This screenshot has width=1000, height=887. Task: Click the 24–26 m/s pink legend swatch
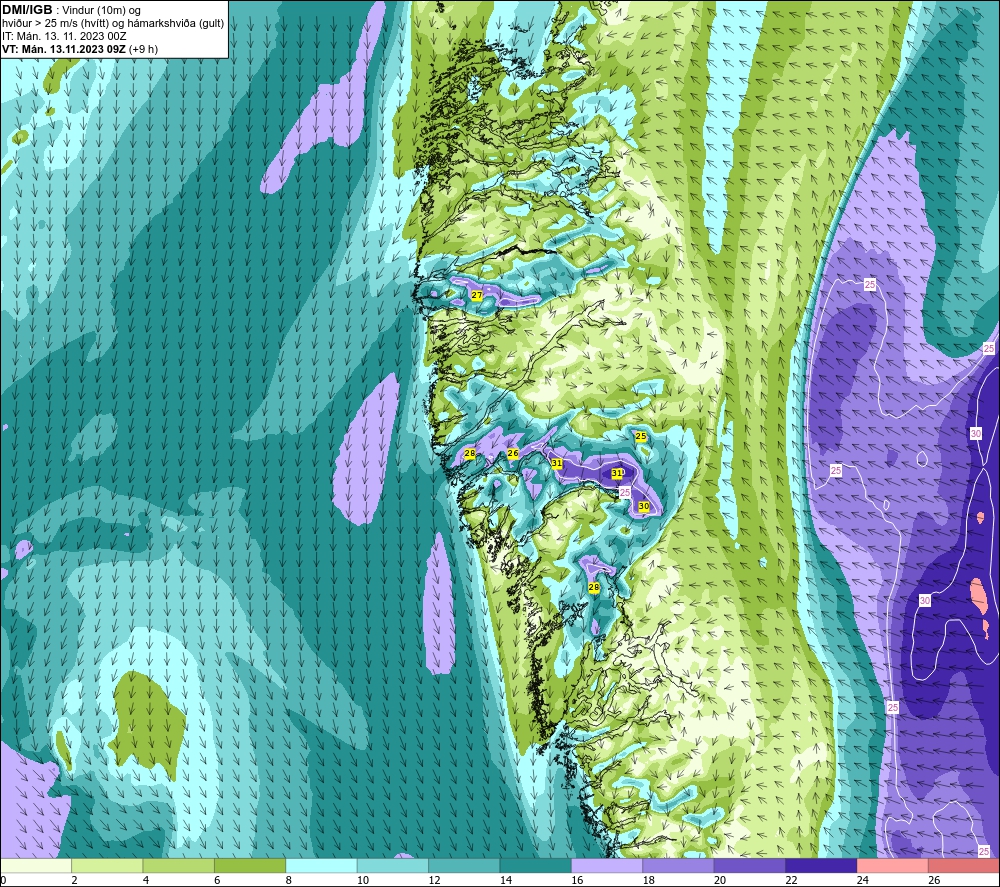[893, 865]
